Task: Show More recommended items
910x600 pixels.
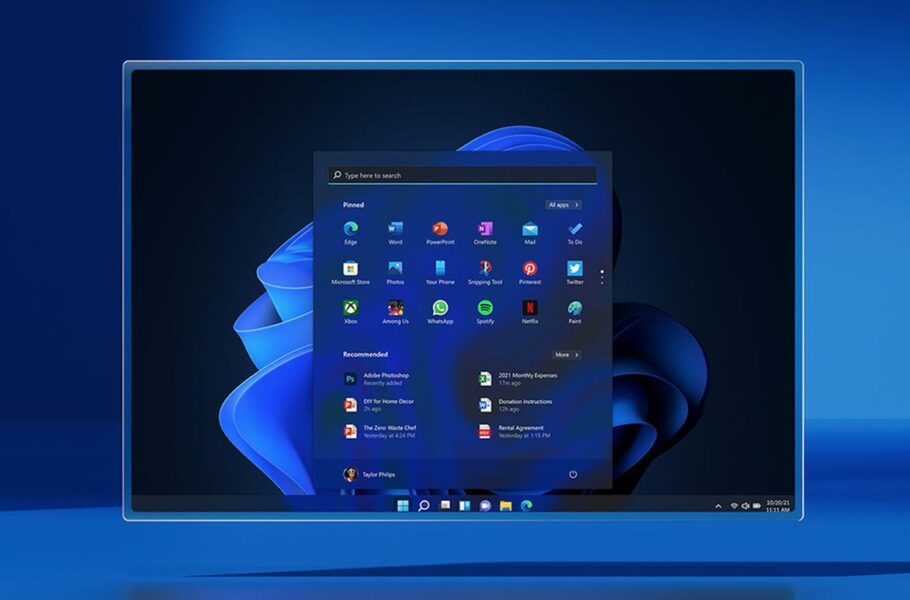Action: click(566, 355)
